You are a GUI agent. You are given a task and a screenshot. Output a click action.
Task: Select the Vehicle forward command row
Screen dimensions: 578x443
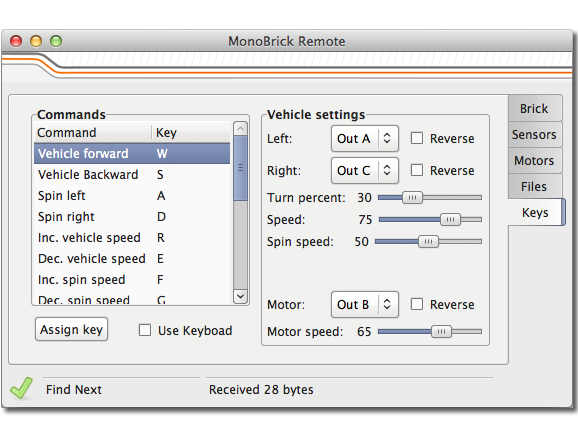point(132,153)
